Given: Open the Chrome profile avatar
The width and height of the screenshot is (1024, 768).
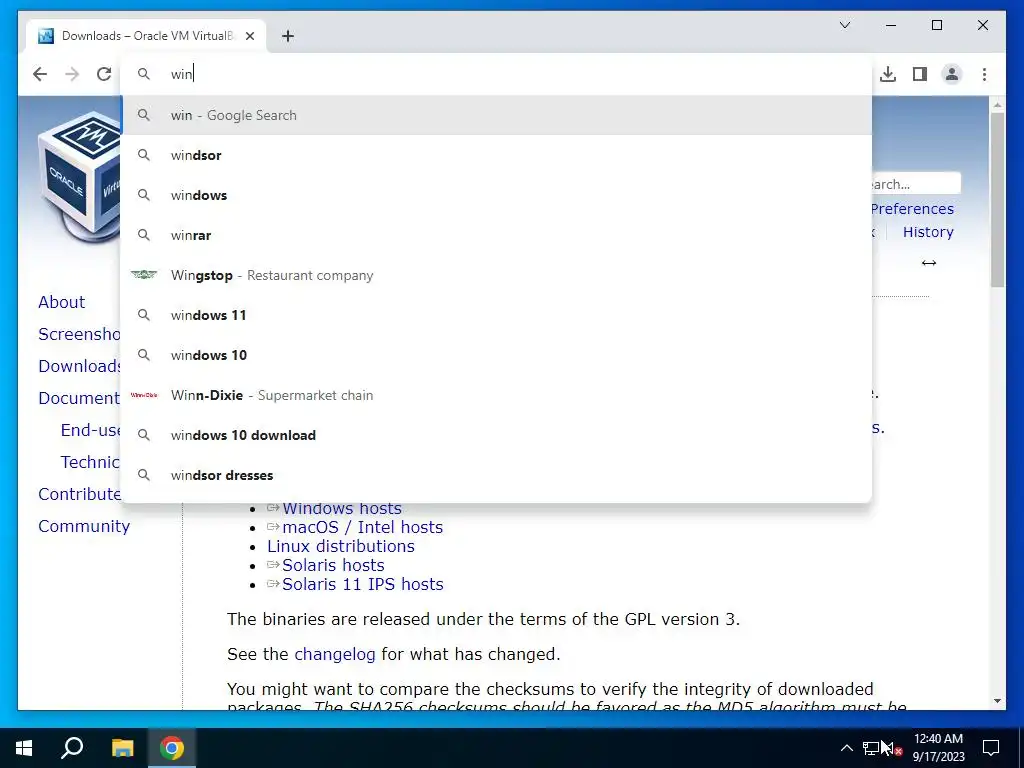Looking at the screenshot, I should pos(952,74).
